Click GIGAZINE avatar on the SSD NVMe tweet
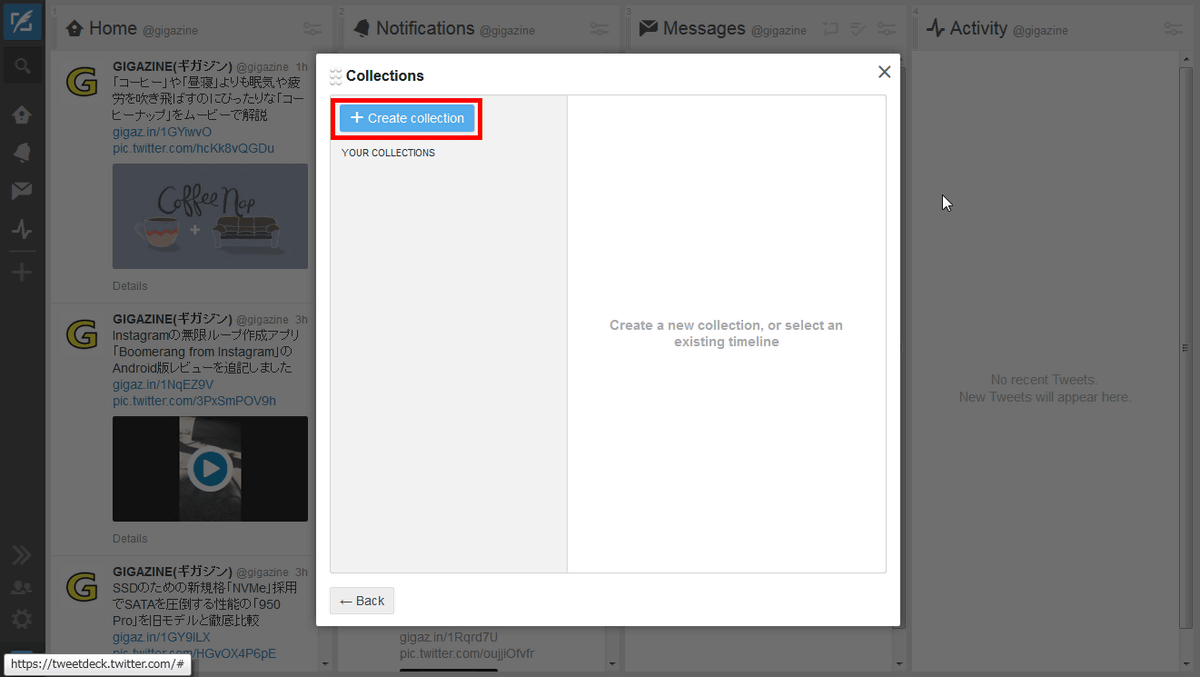This screenshot has width=1200, height=677. 82,587
